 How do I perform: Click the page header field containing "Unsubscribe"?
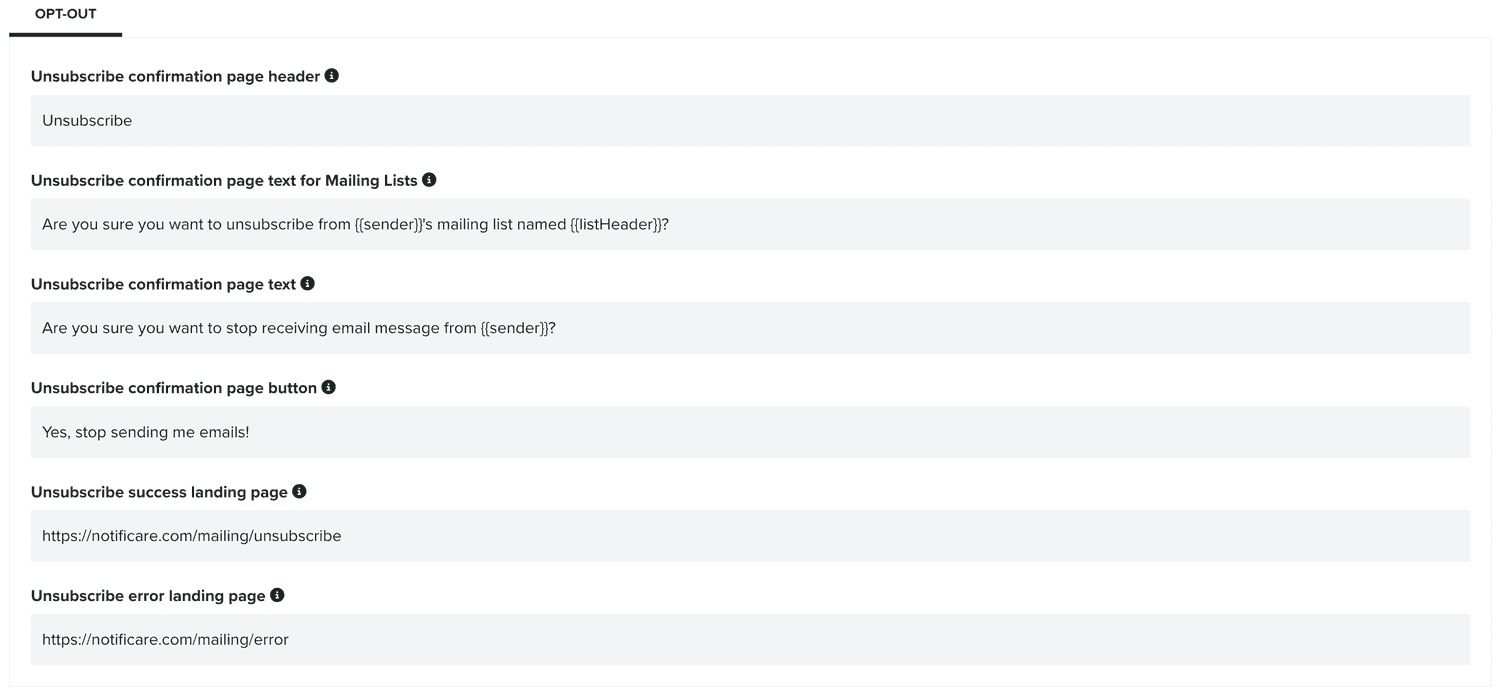coord(750,121)
